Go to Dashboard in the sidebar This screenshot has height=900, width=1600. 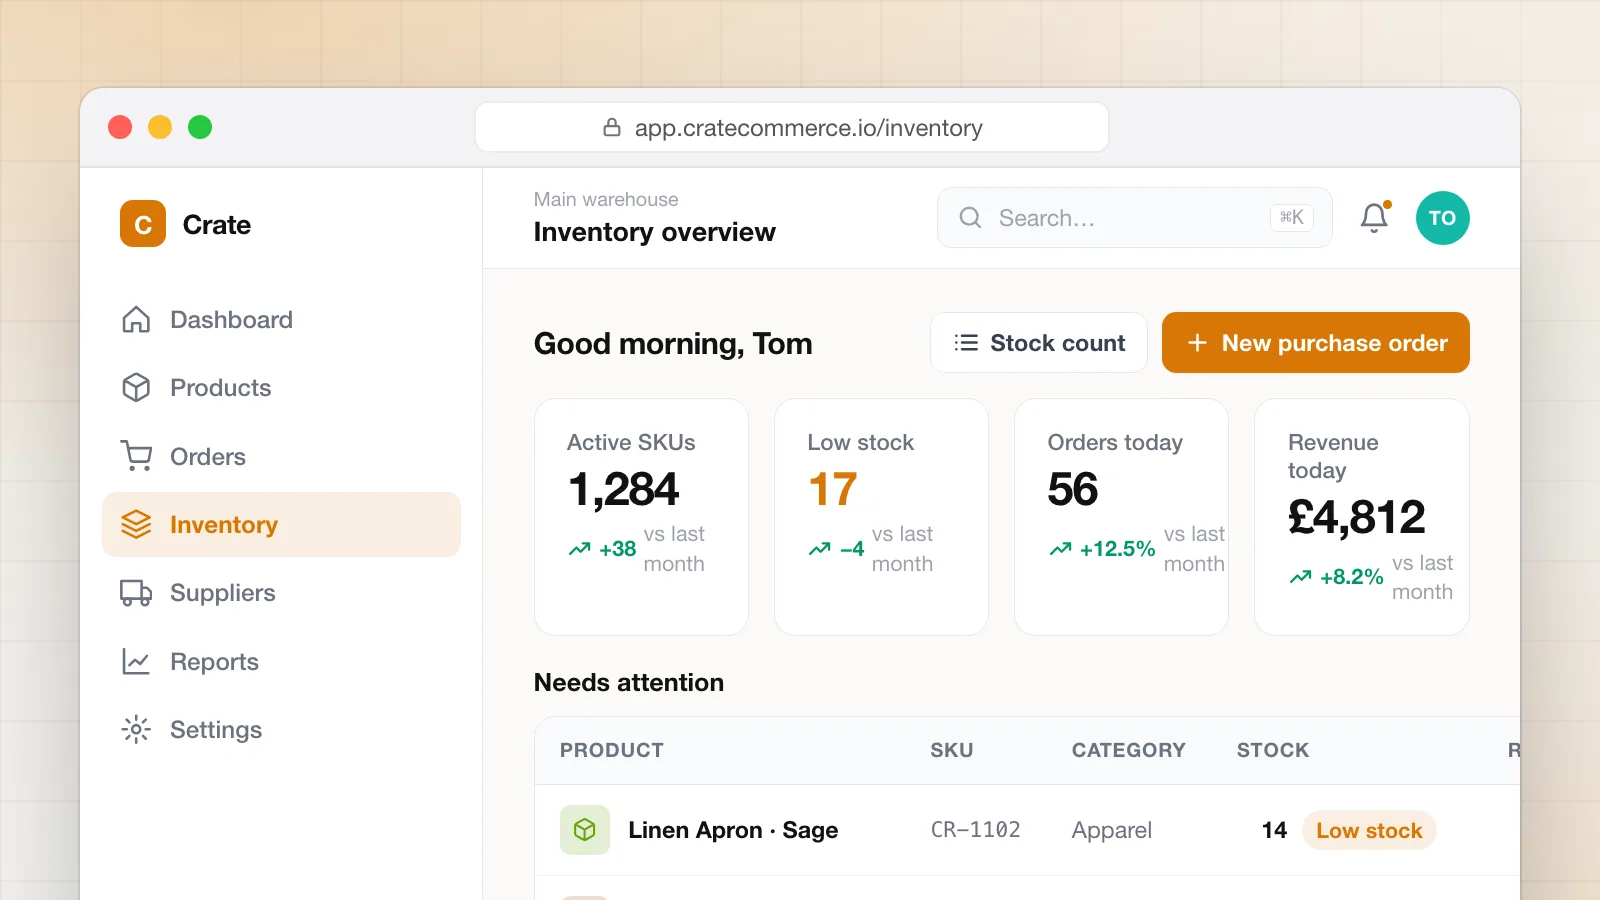point(281,320)
